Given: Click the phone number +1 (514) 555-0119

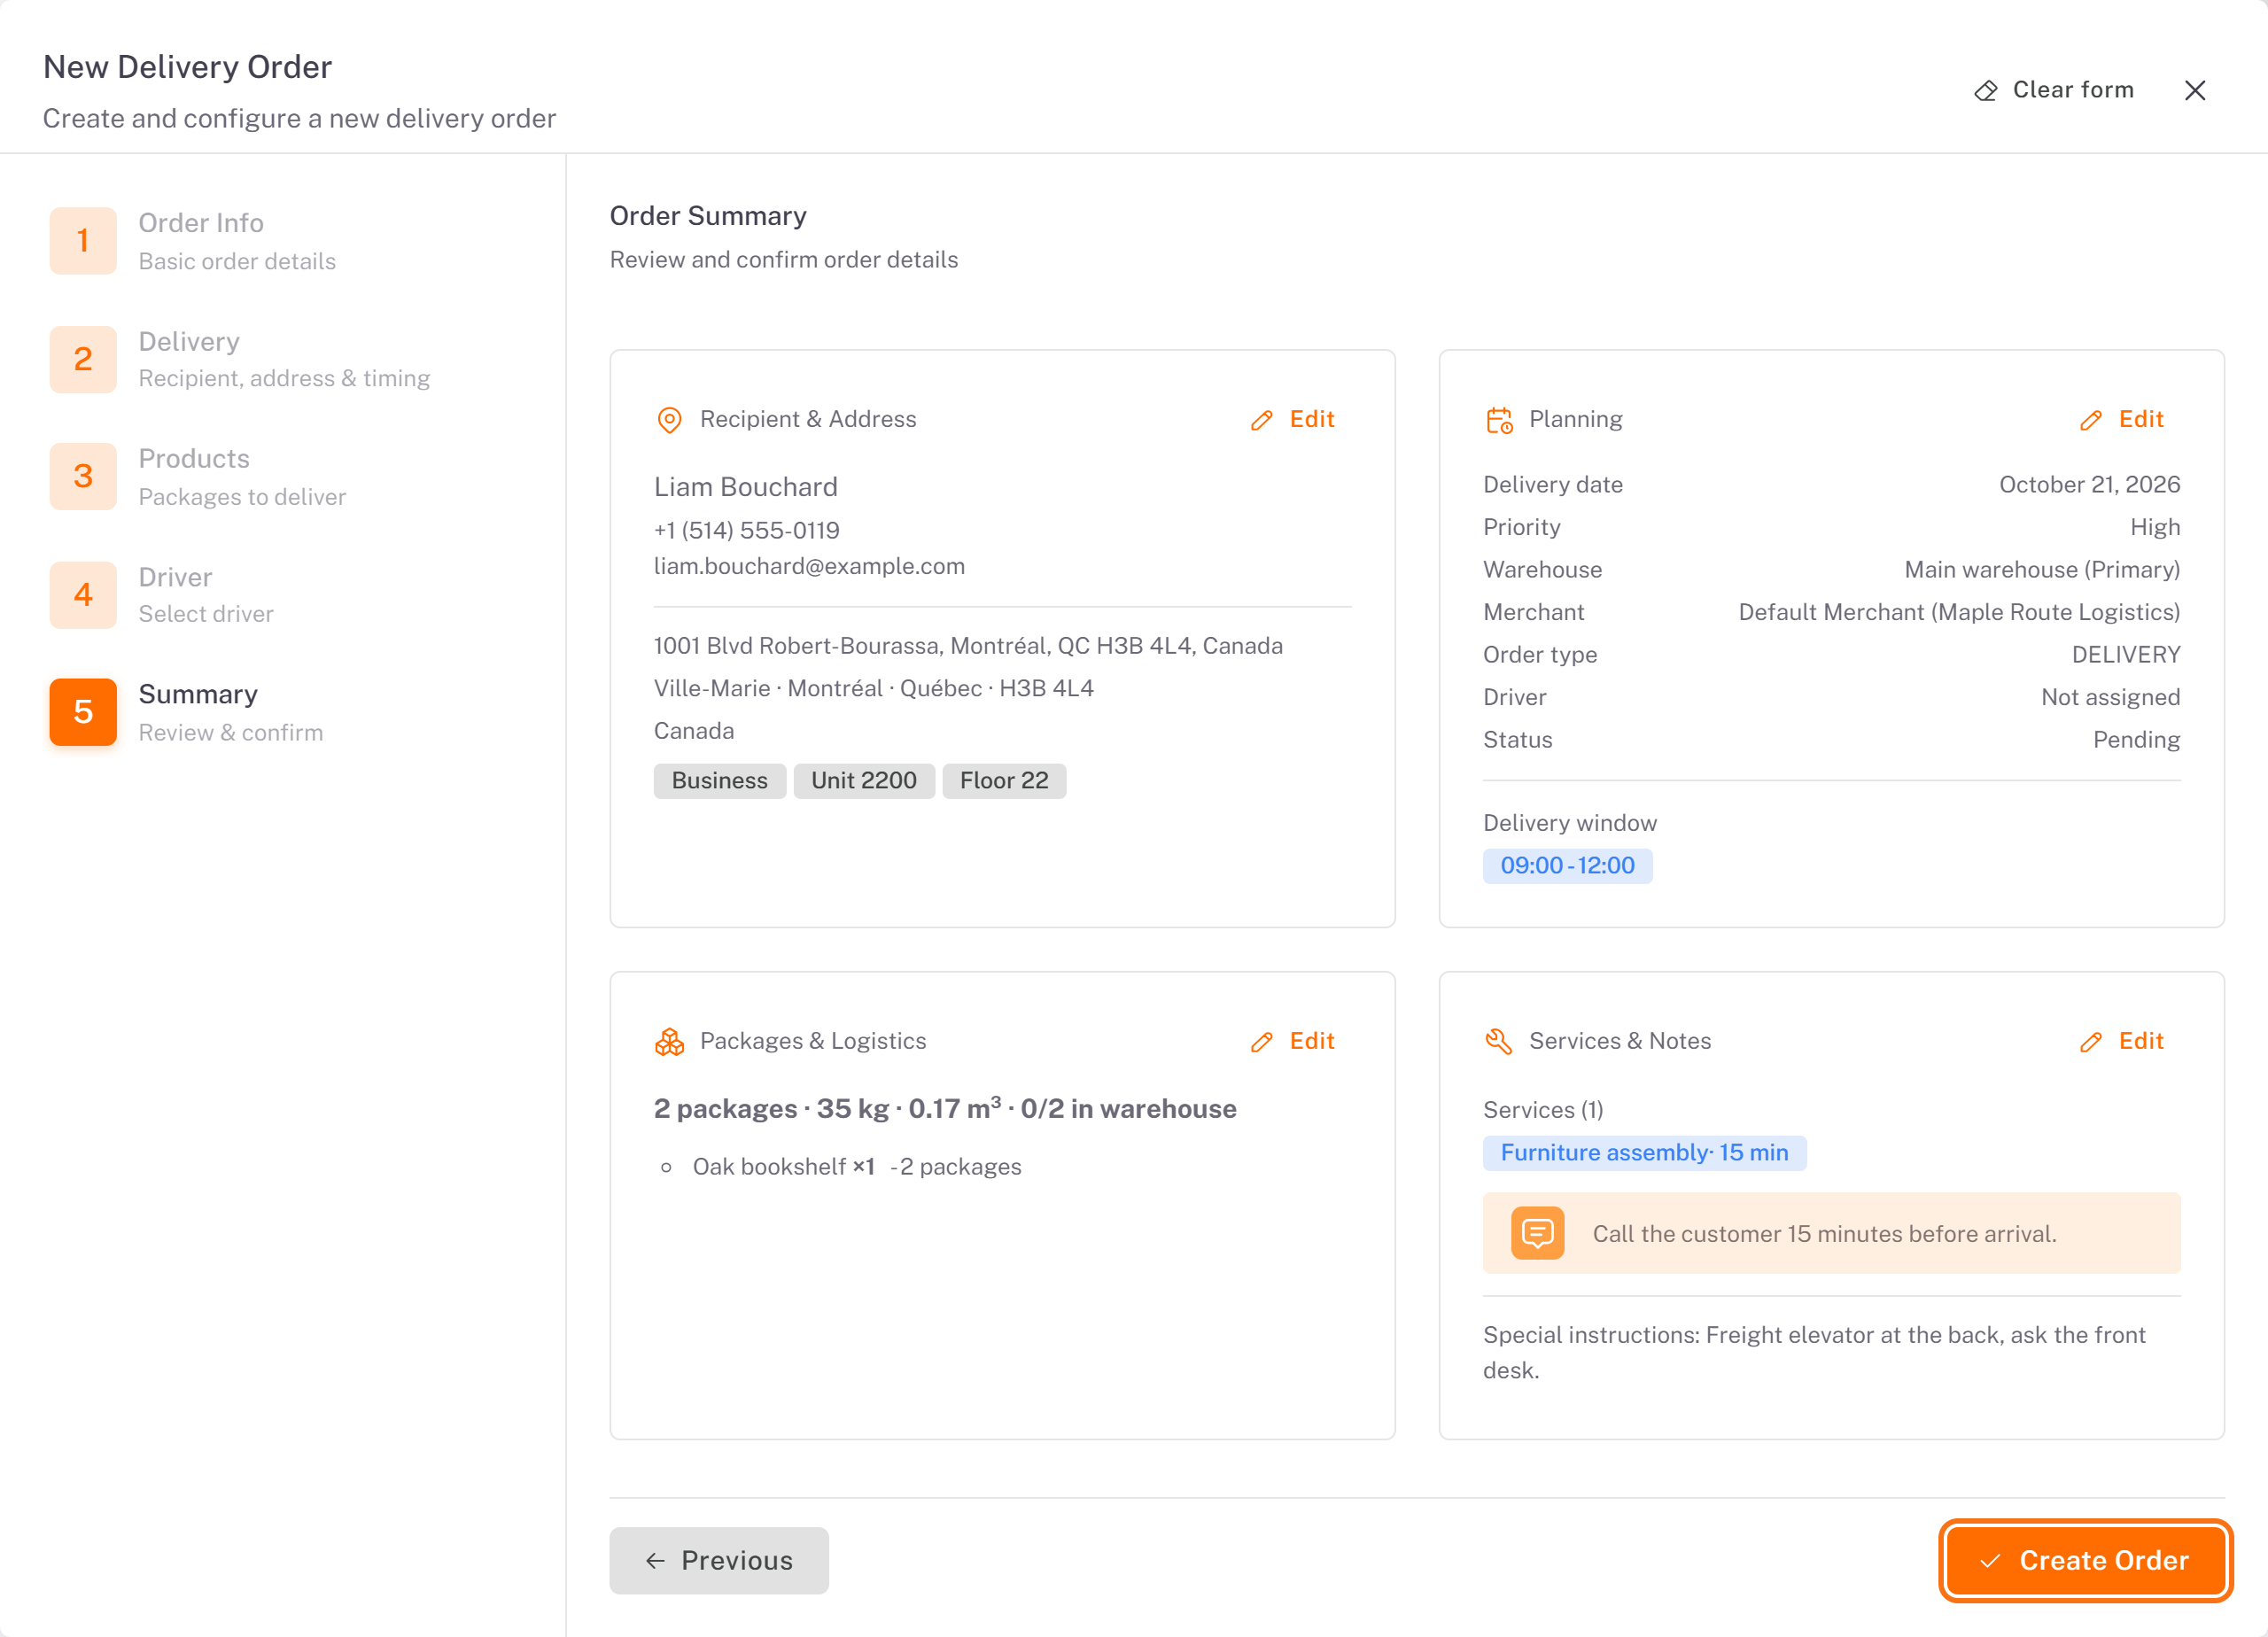Looking at the screenshot, I should (x=747, y=530).
